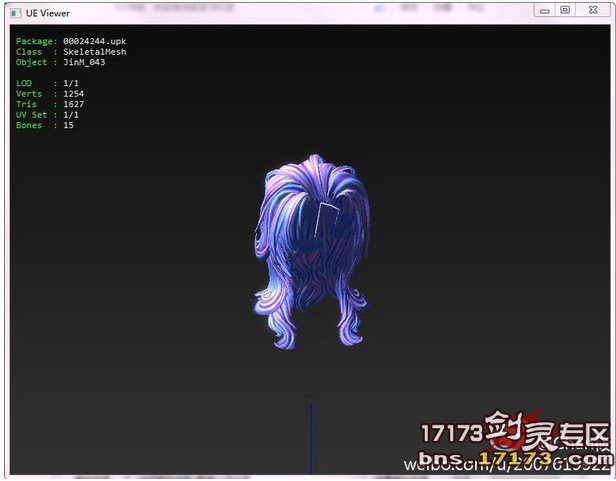Click the class value SkeletalMesh
616x481 pixels.
coord(95,52)
